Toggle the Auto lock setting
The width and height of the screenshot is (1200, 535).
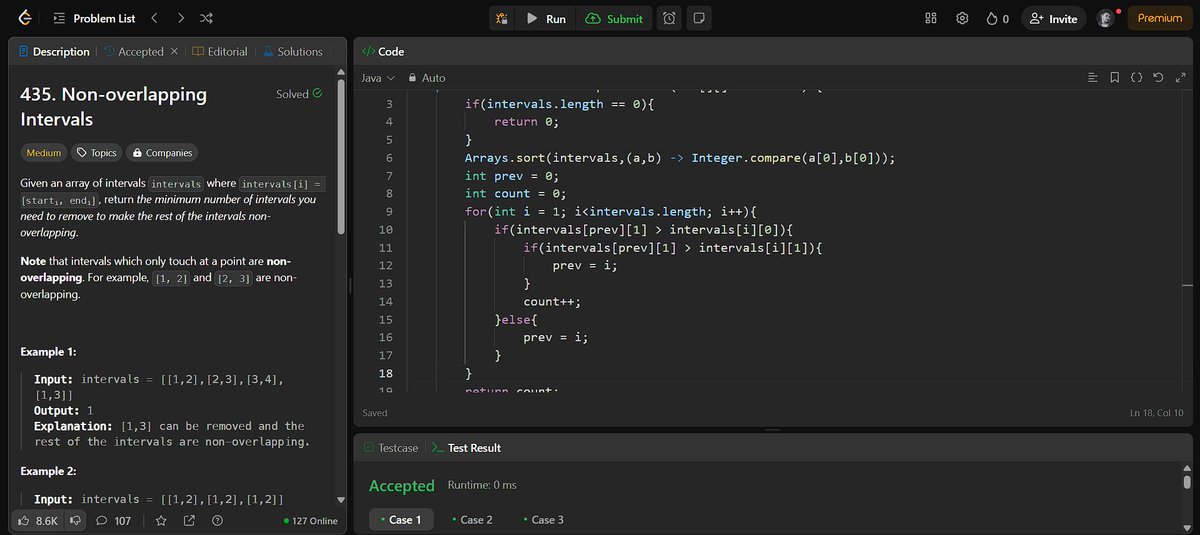click(x=425, y=78)
